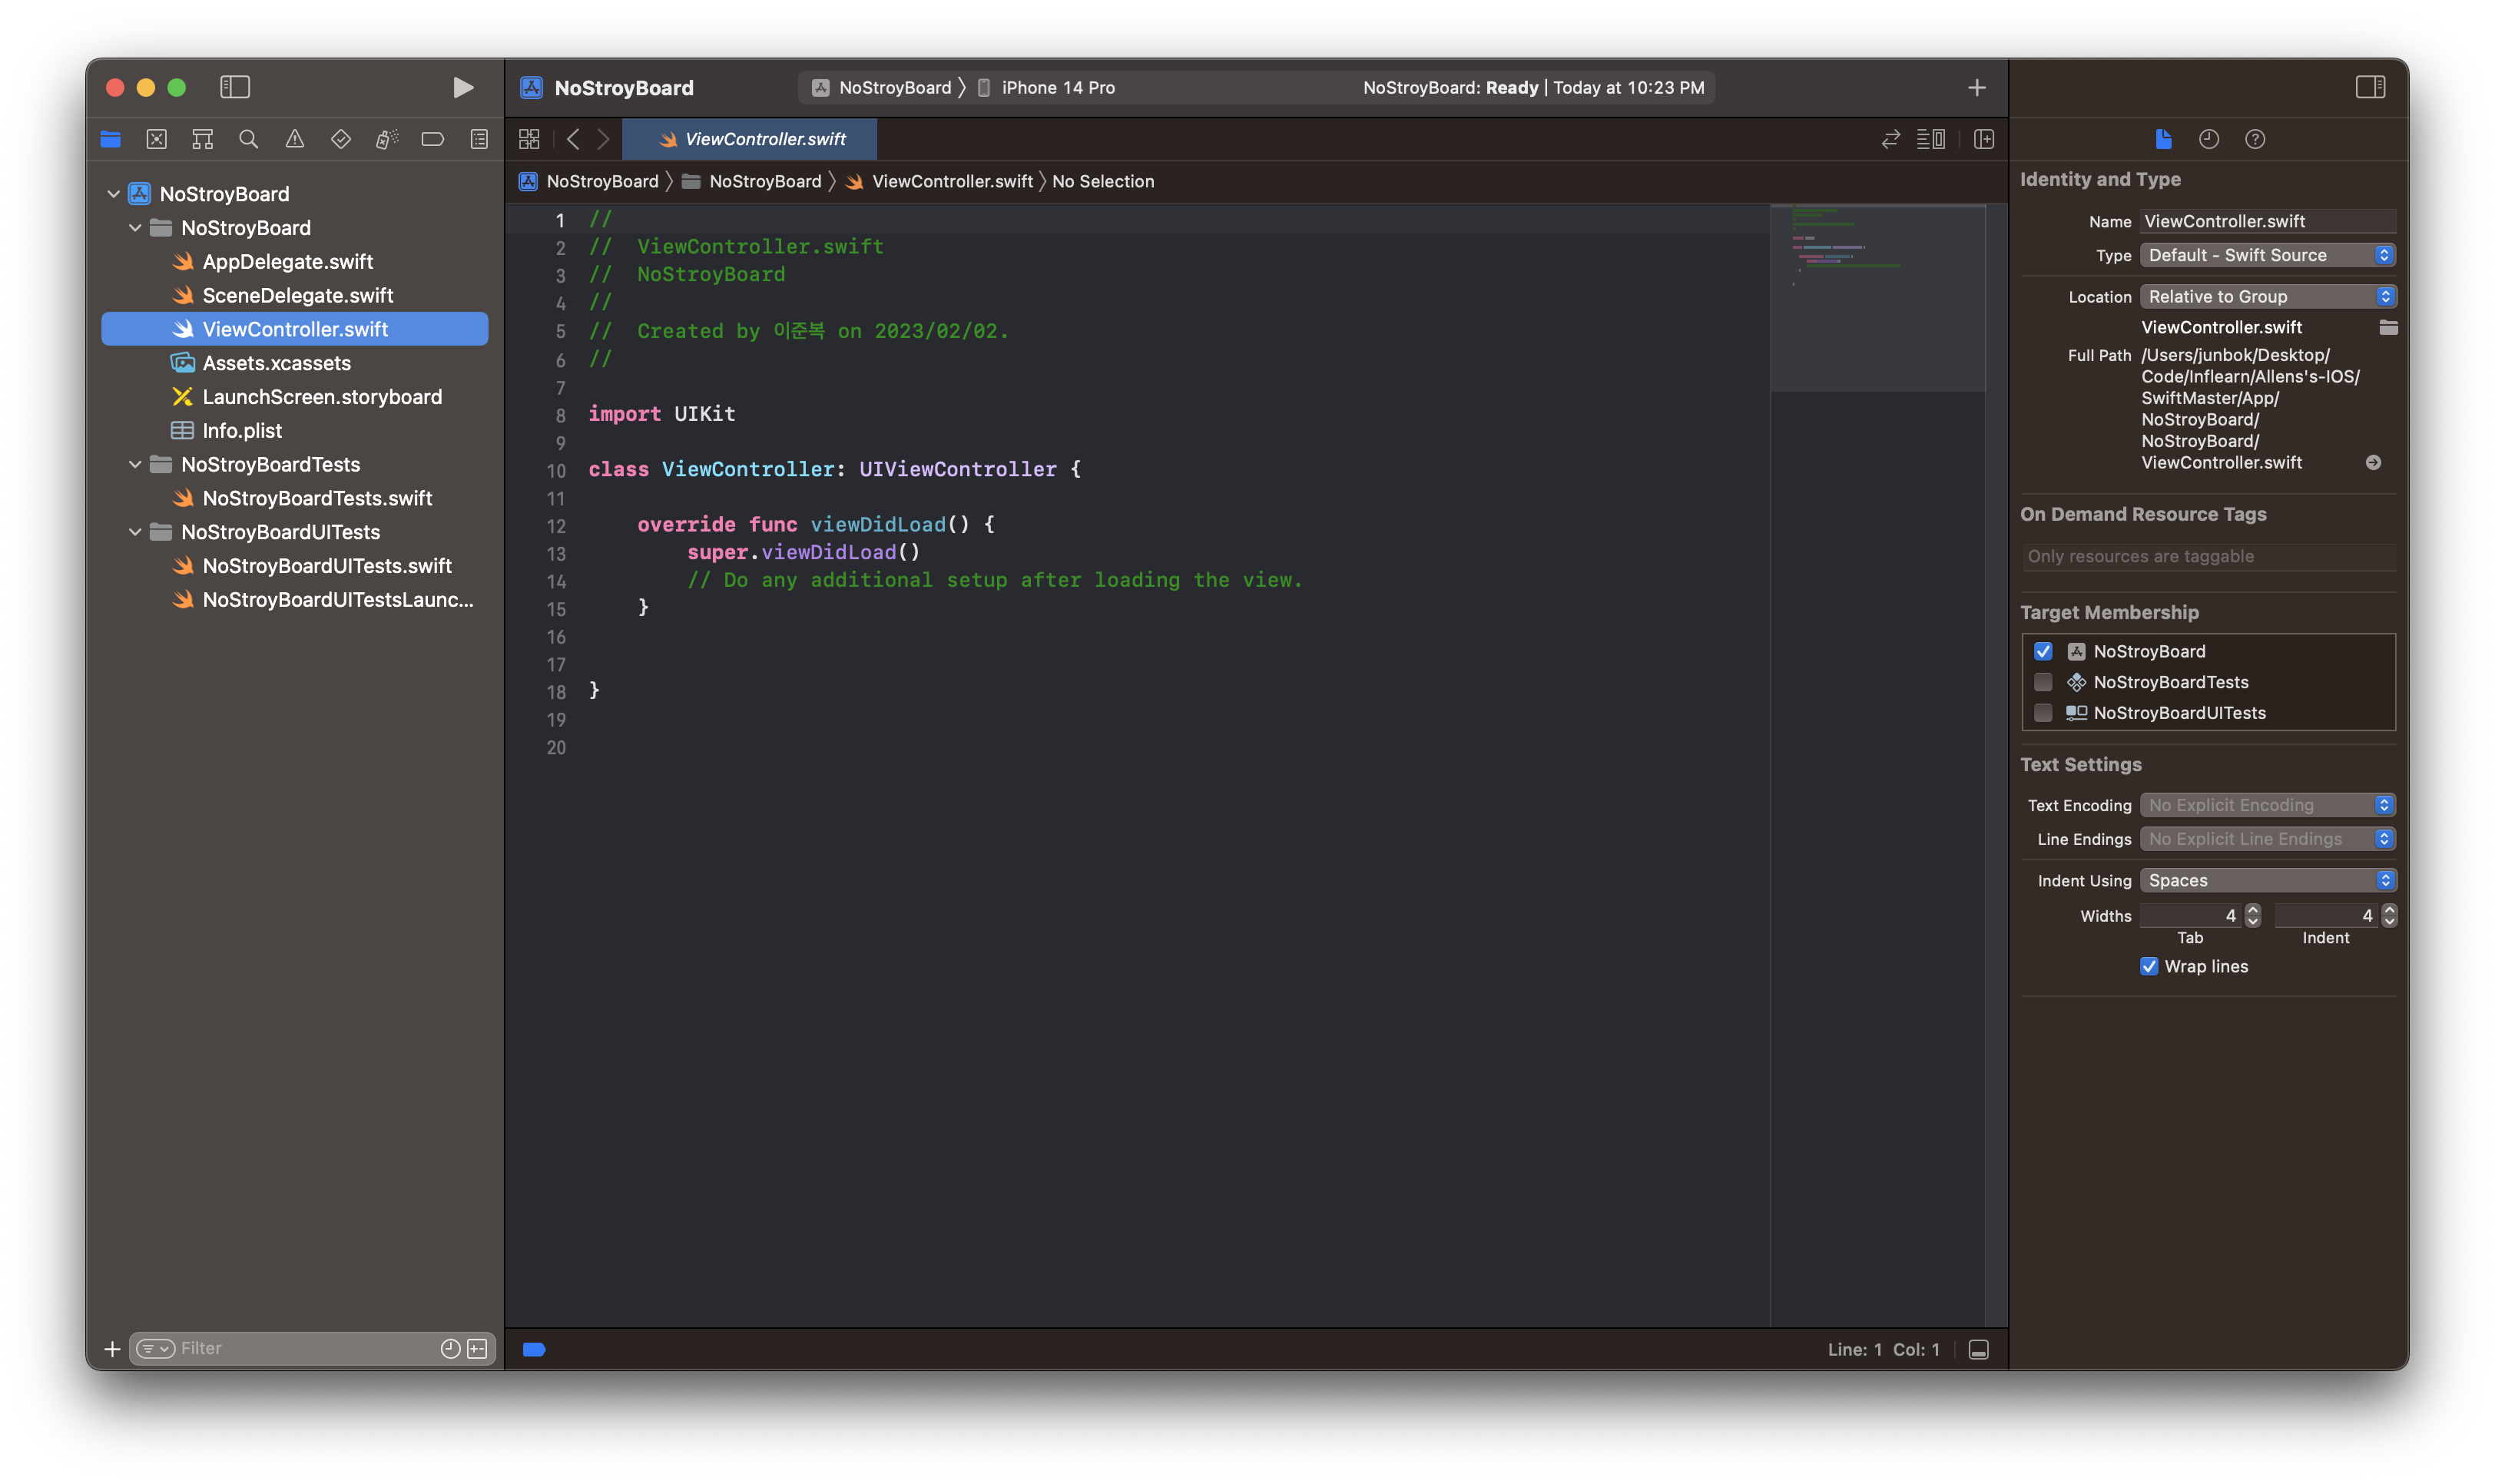Open the Report navigator
This screenshot has width=2495, height=1484.
(x=480, y=139)
